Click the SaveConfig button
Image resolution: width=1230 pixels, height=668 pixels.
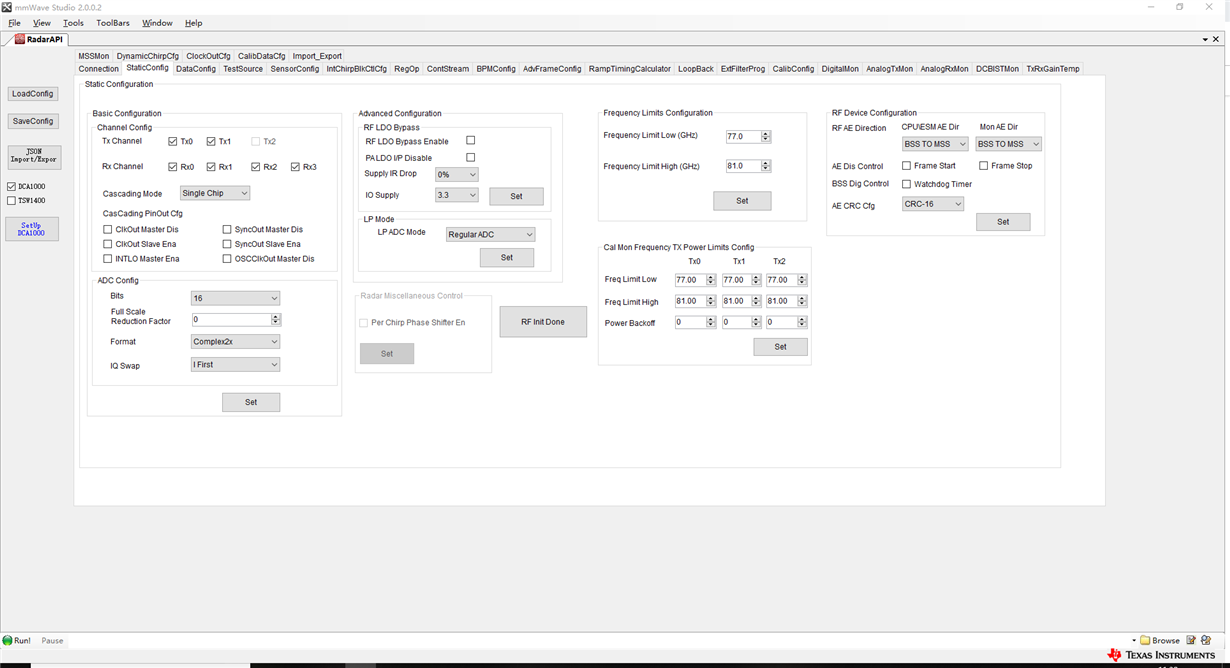[33, 121]
